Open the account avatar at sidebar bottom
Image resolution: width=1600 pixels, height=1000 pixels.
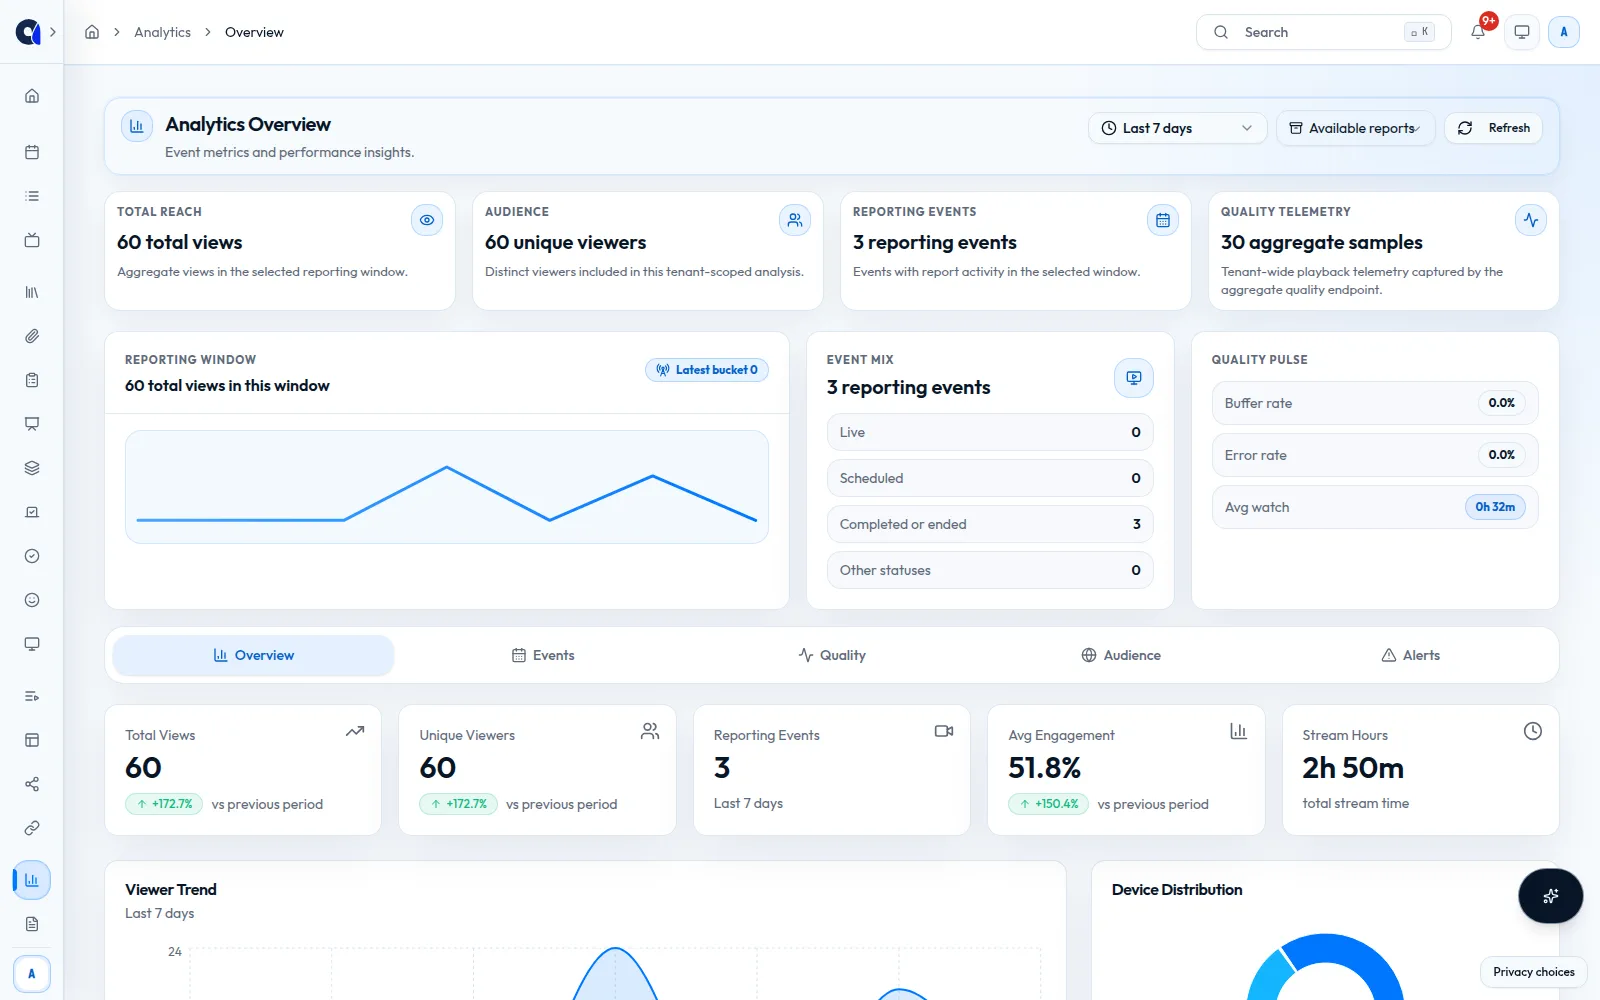pyautogui.click(x=32, y=973)
